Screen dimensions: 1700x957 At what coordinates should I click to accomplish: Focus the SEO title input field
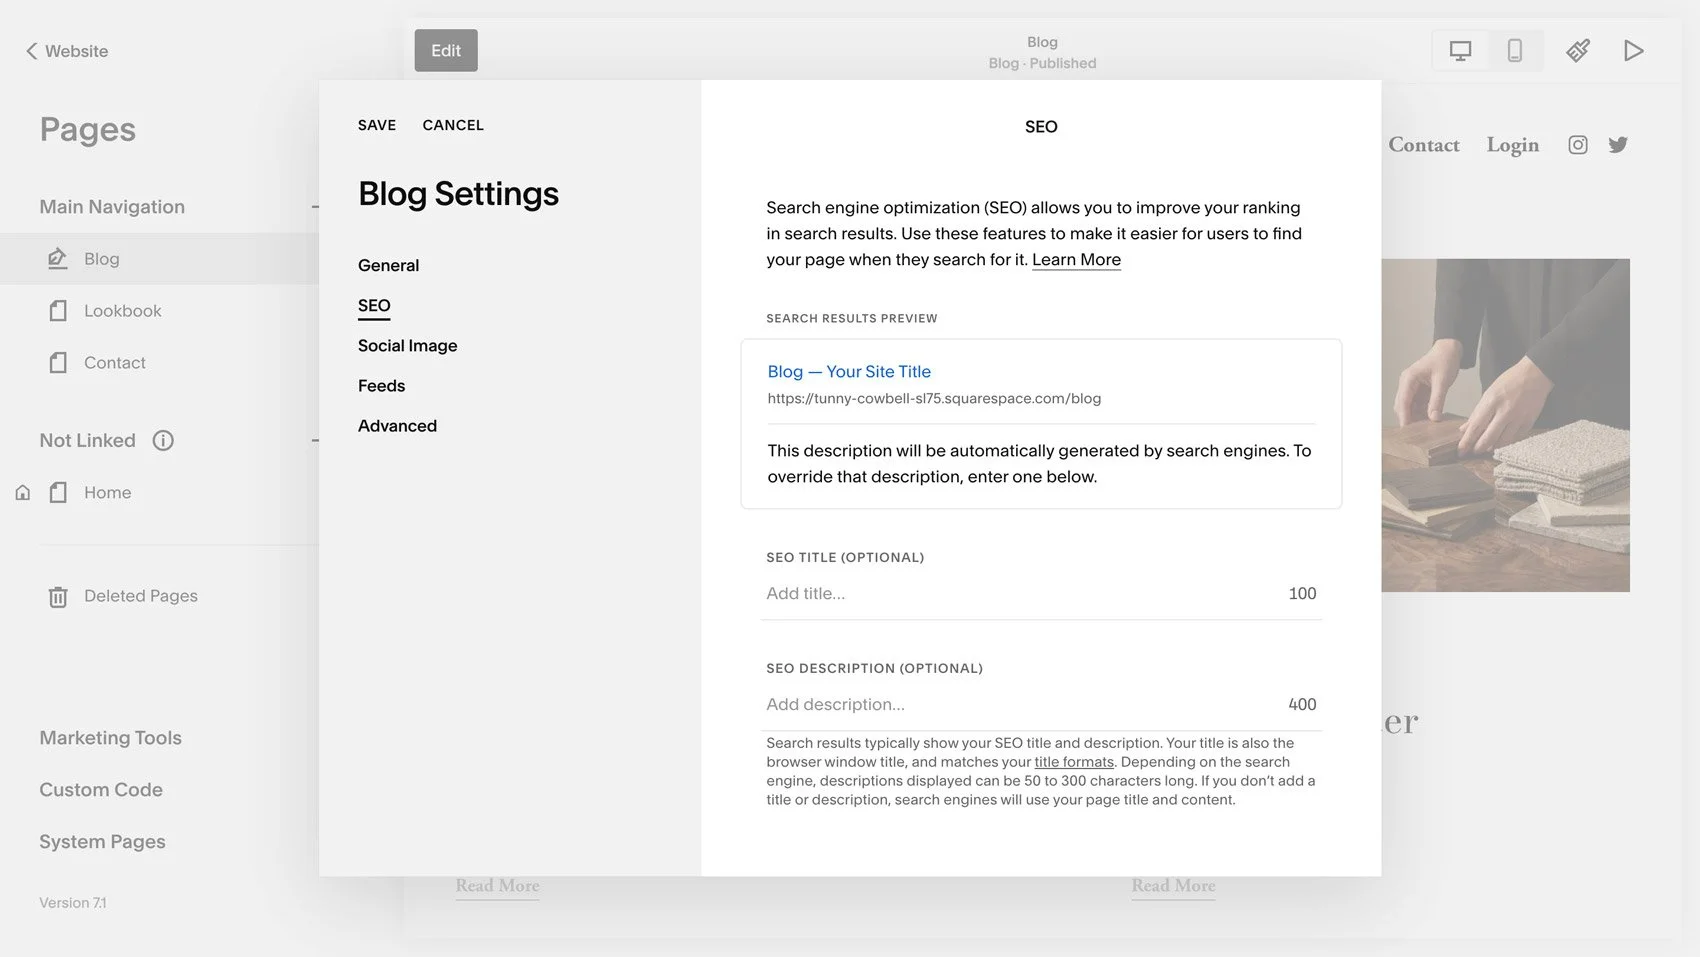(1041, 593)
